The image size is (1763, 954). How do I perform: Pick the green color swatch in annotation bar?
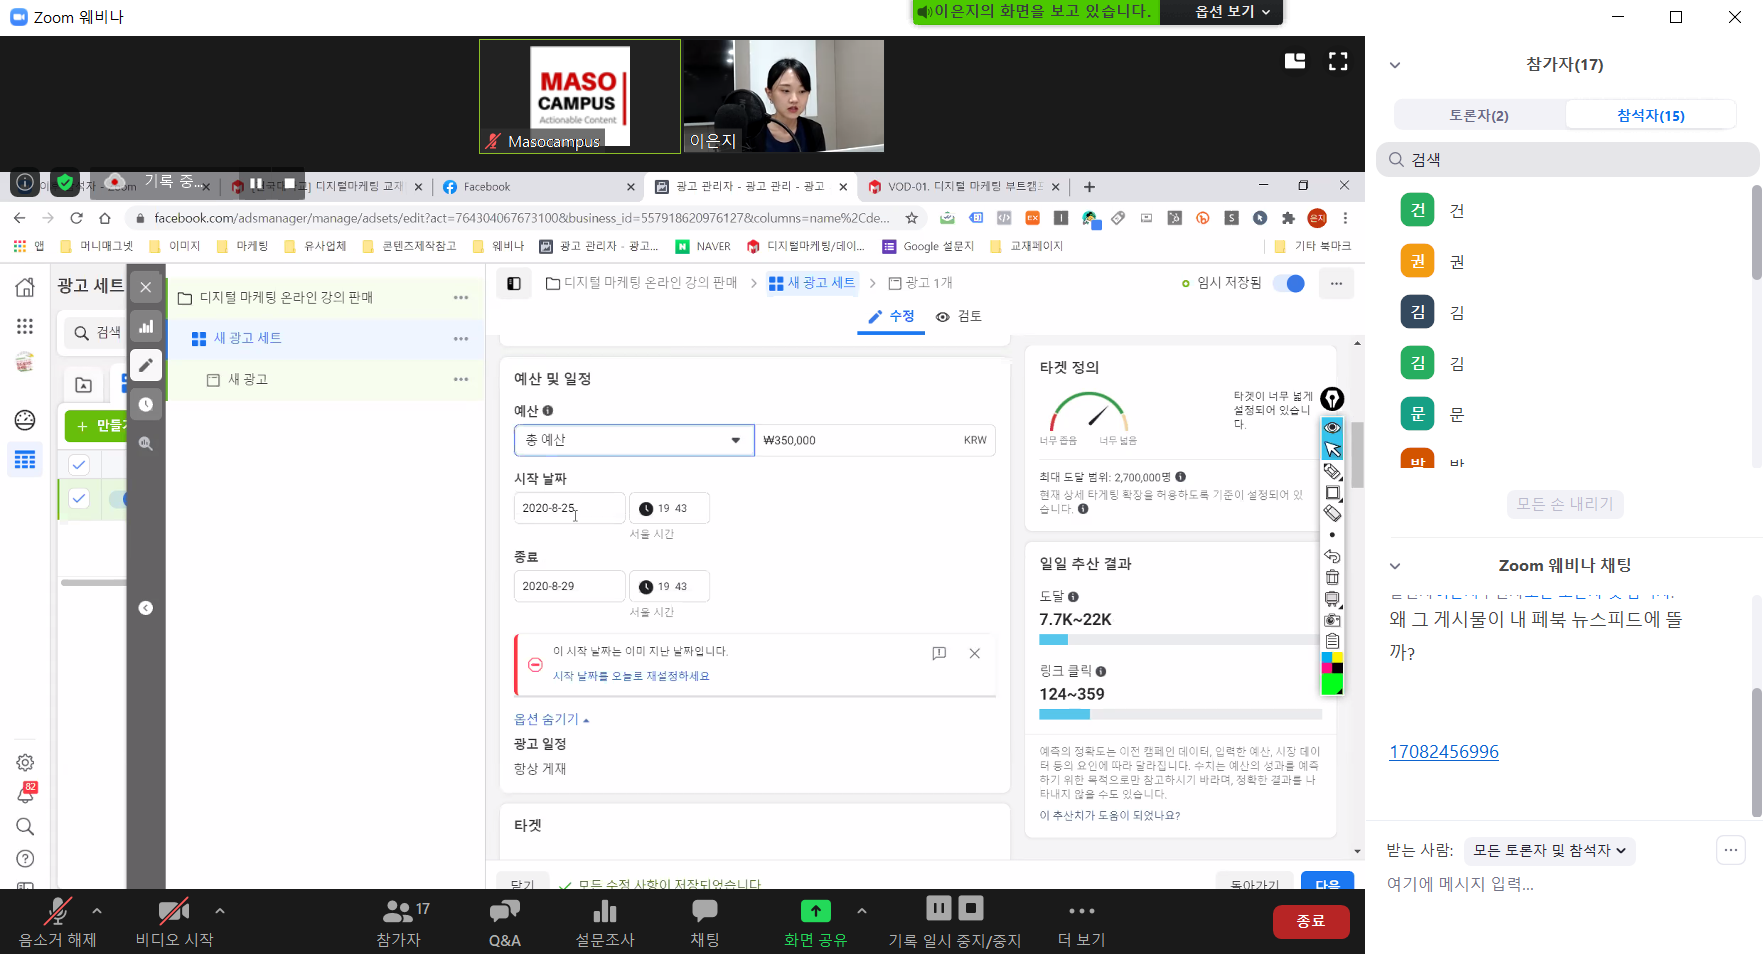point(1331,684)
